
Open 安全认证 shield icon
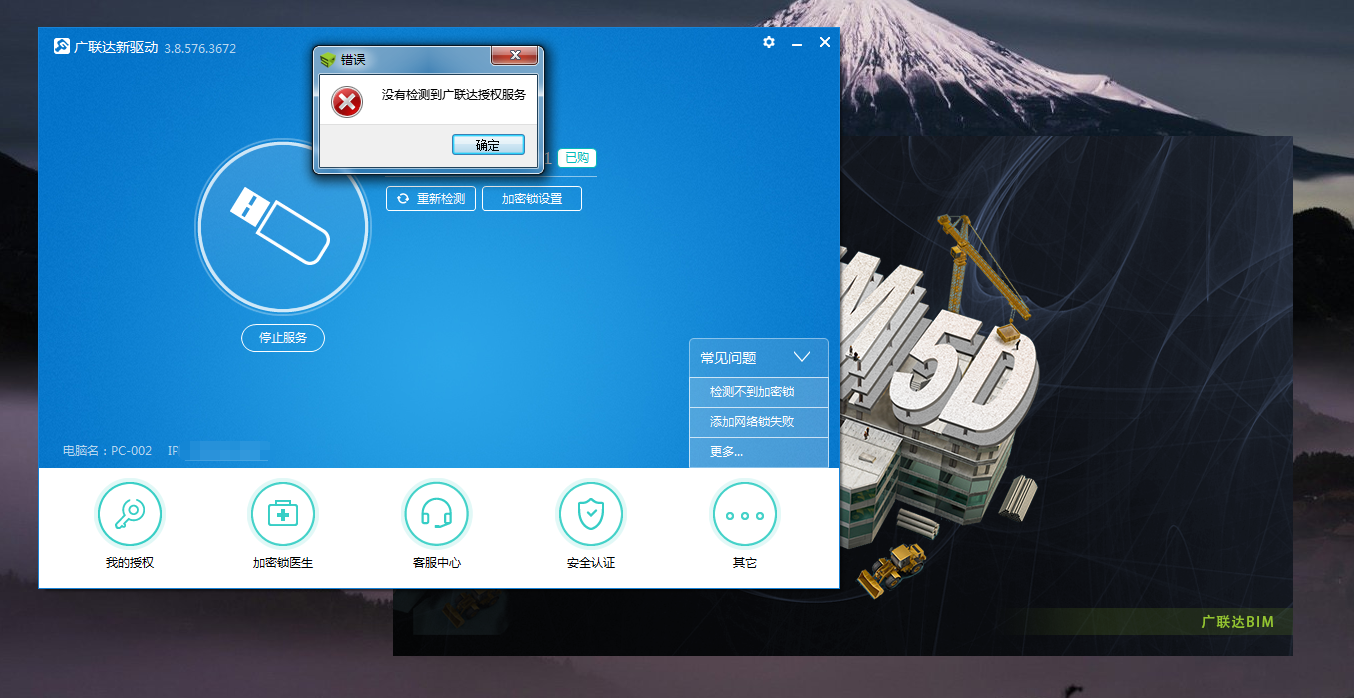(590, 514)
